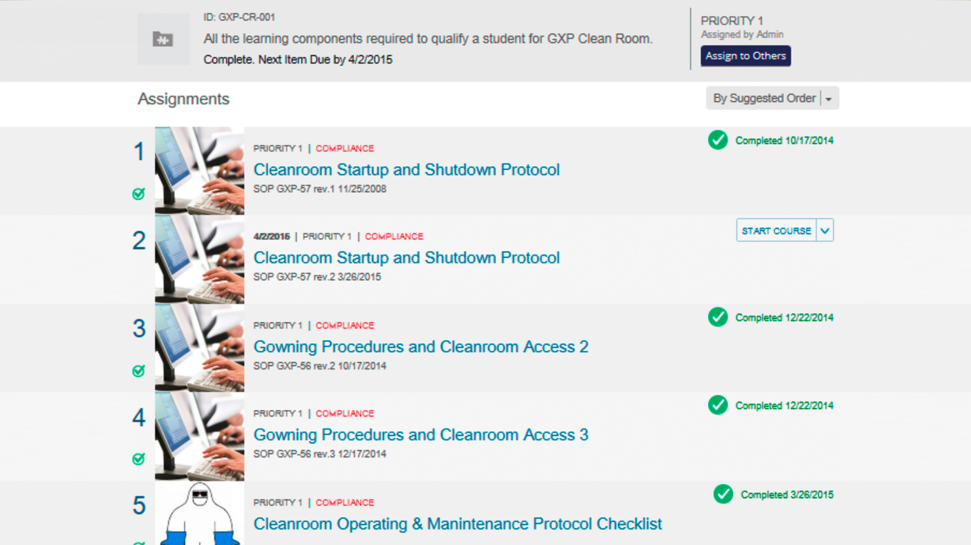Image resolution: width=971 pixels, height=545 pixels.
Task: Click small check badge under number 4
Action: 139,459
